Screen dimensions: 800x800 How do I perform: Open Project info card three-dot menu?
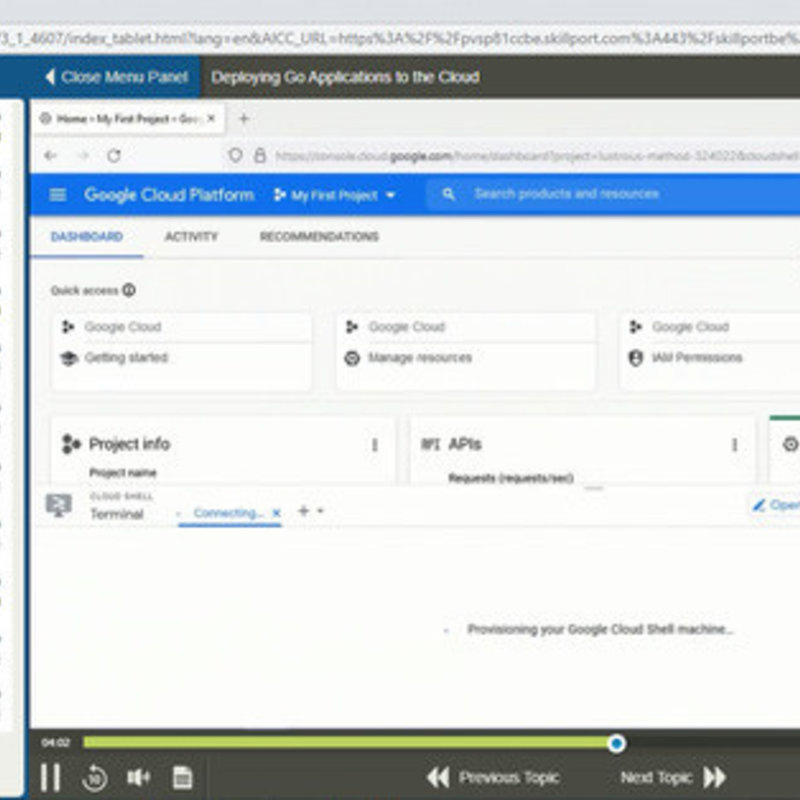[x=375, y=445]
